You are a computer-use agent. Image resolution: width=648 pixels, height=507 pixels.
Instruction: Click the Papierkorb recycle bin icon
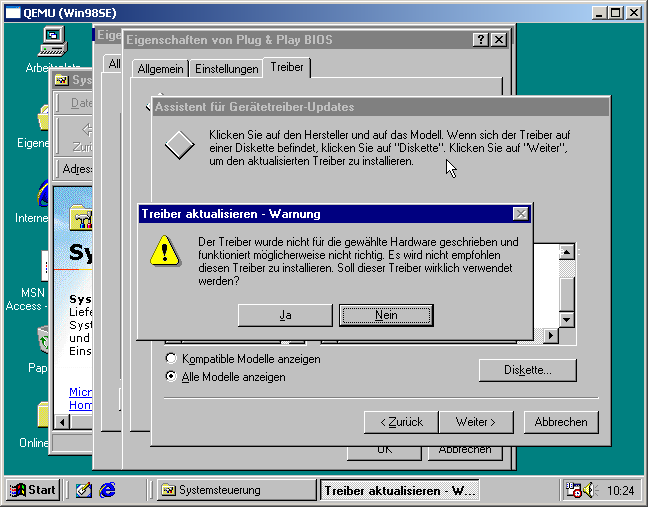click(43, 341)
